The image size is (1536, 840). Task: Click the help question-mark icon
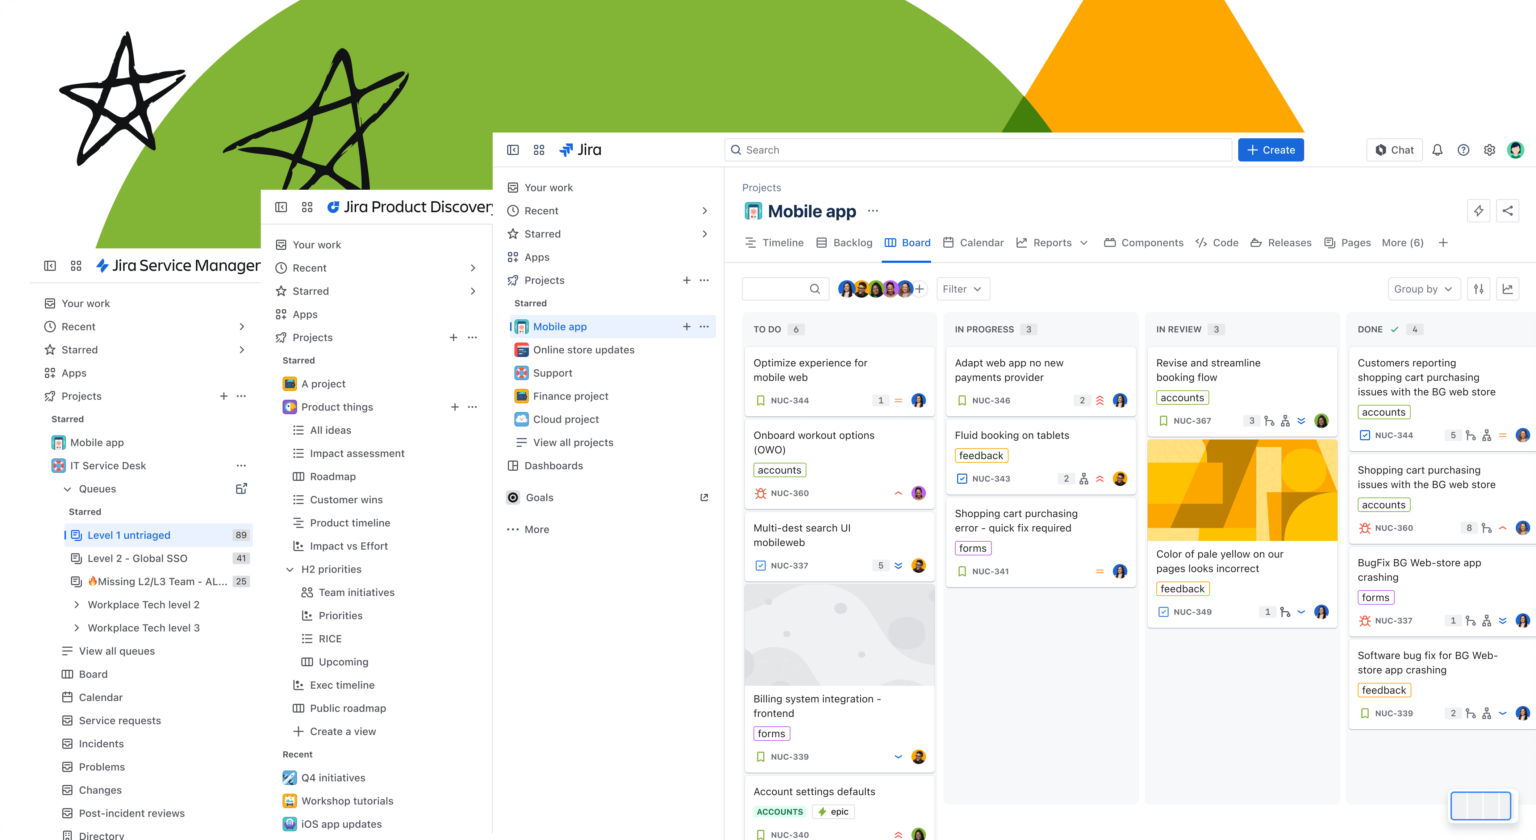pyautogui.click(x=1463, y=149)
